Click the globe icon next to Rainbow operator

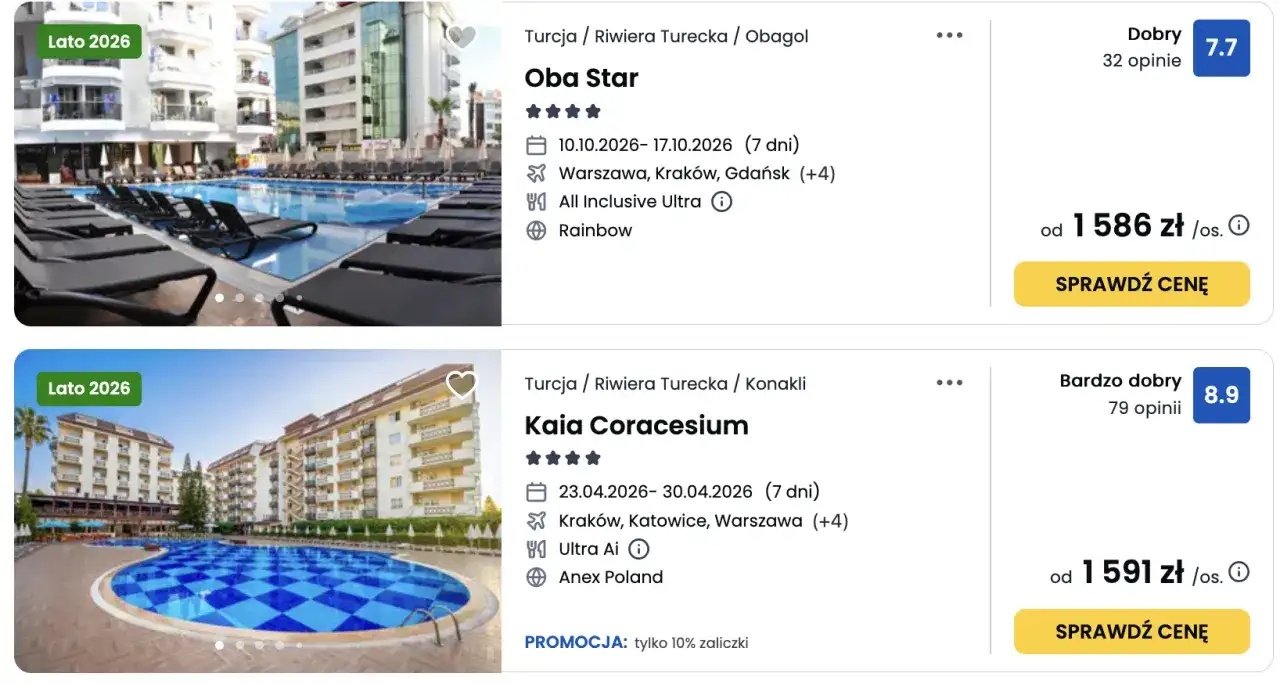point(536,230)
